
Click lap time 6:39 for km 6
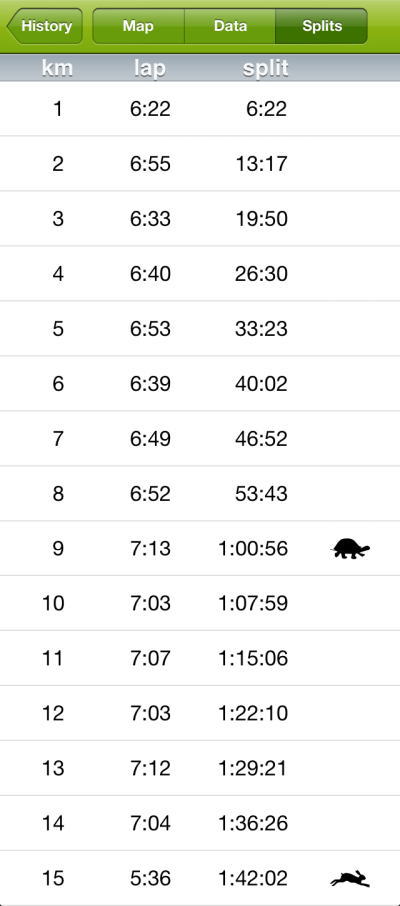click(x=150, y=383)
